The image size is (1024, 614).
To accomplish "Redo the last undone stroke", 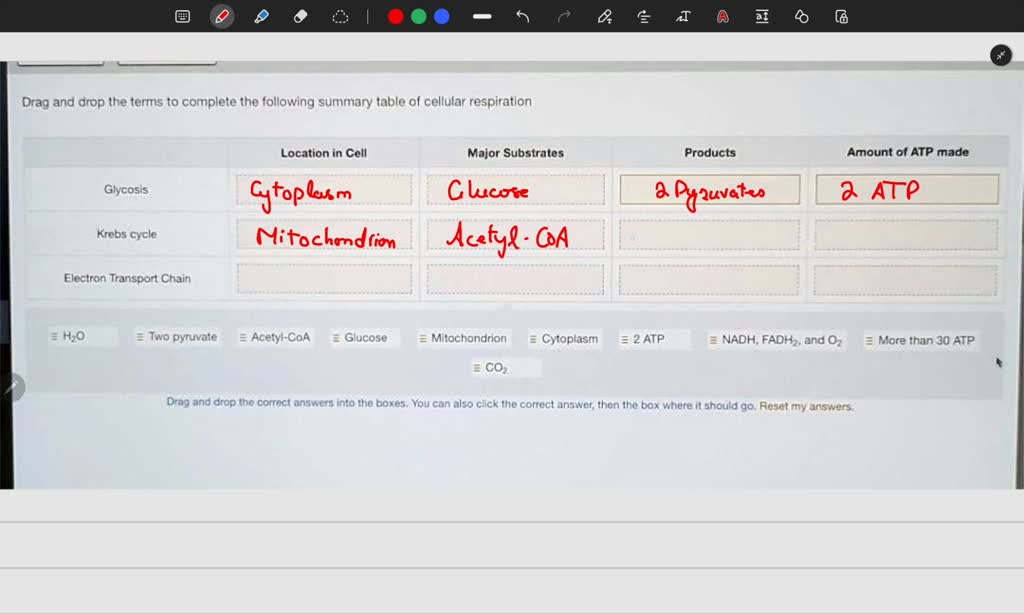I will coord(562,15).
